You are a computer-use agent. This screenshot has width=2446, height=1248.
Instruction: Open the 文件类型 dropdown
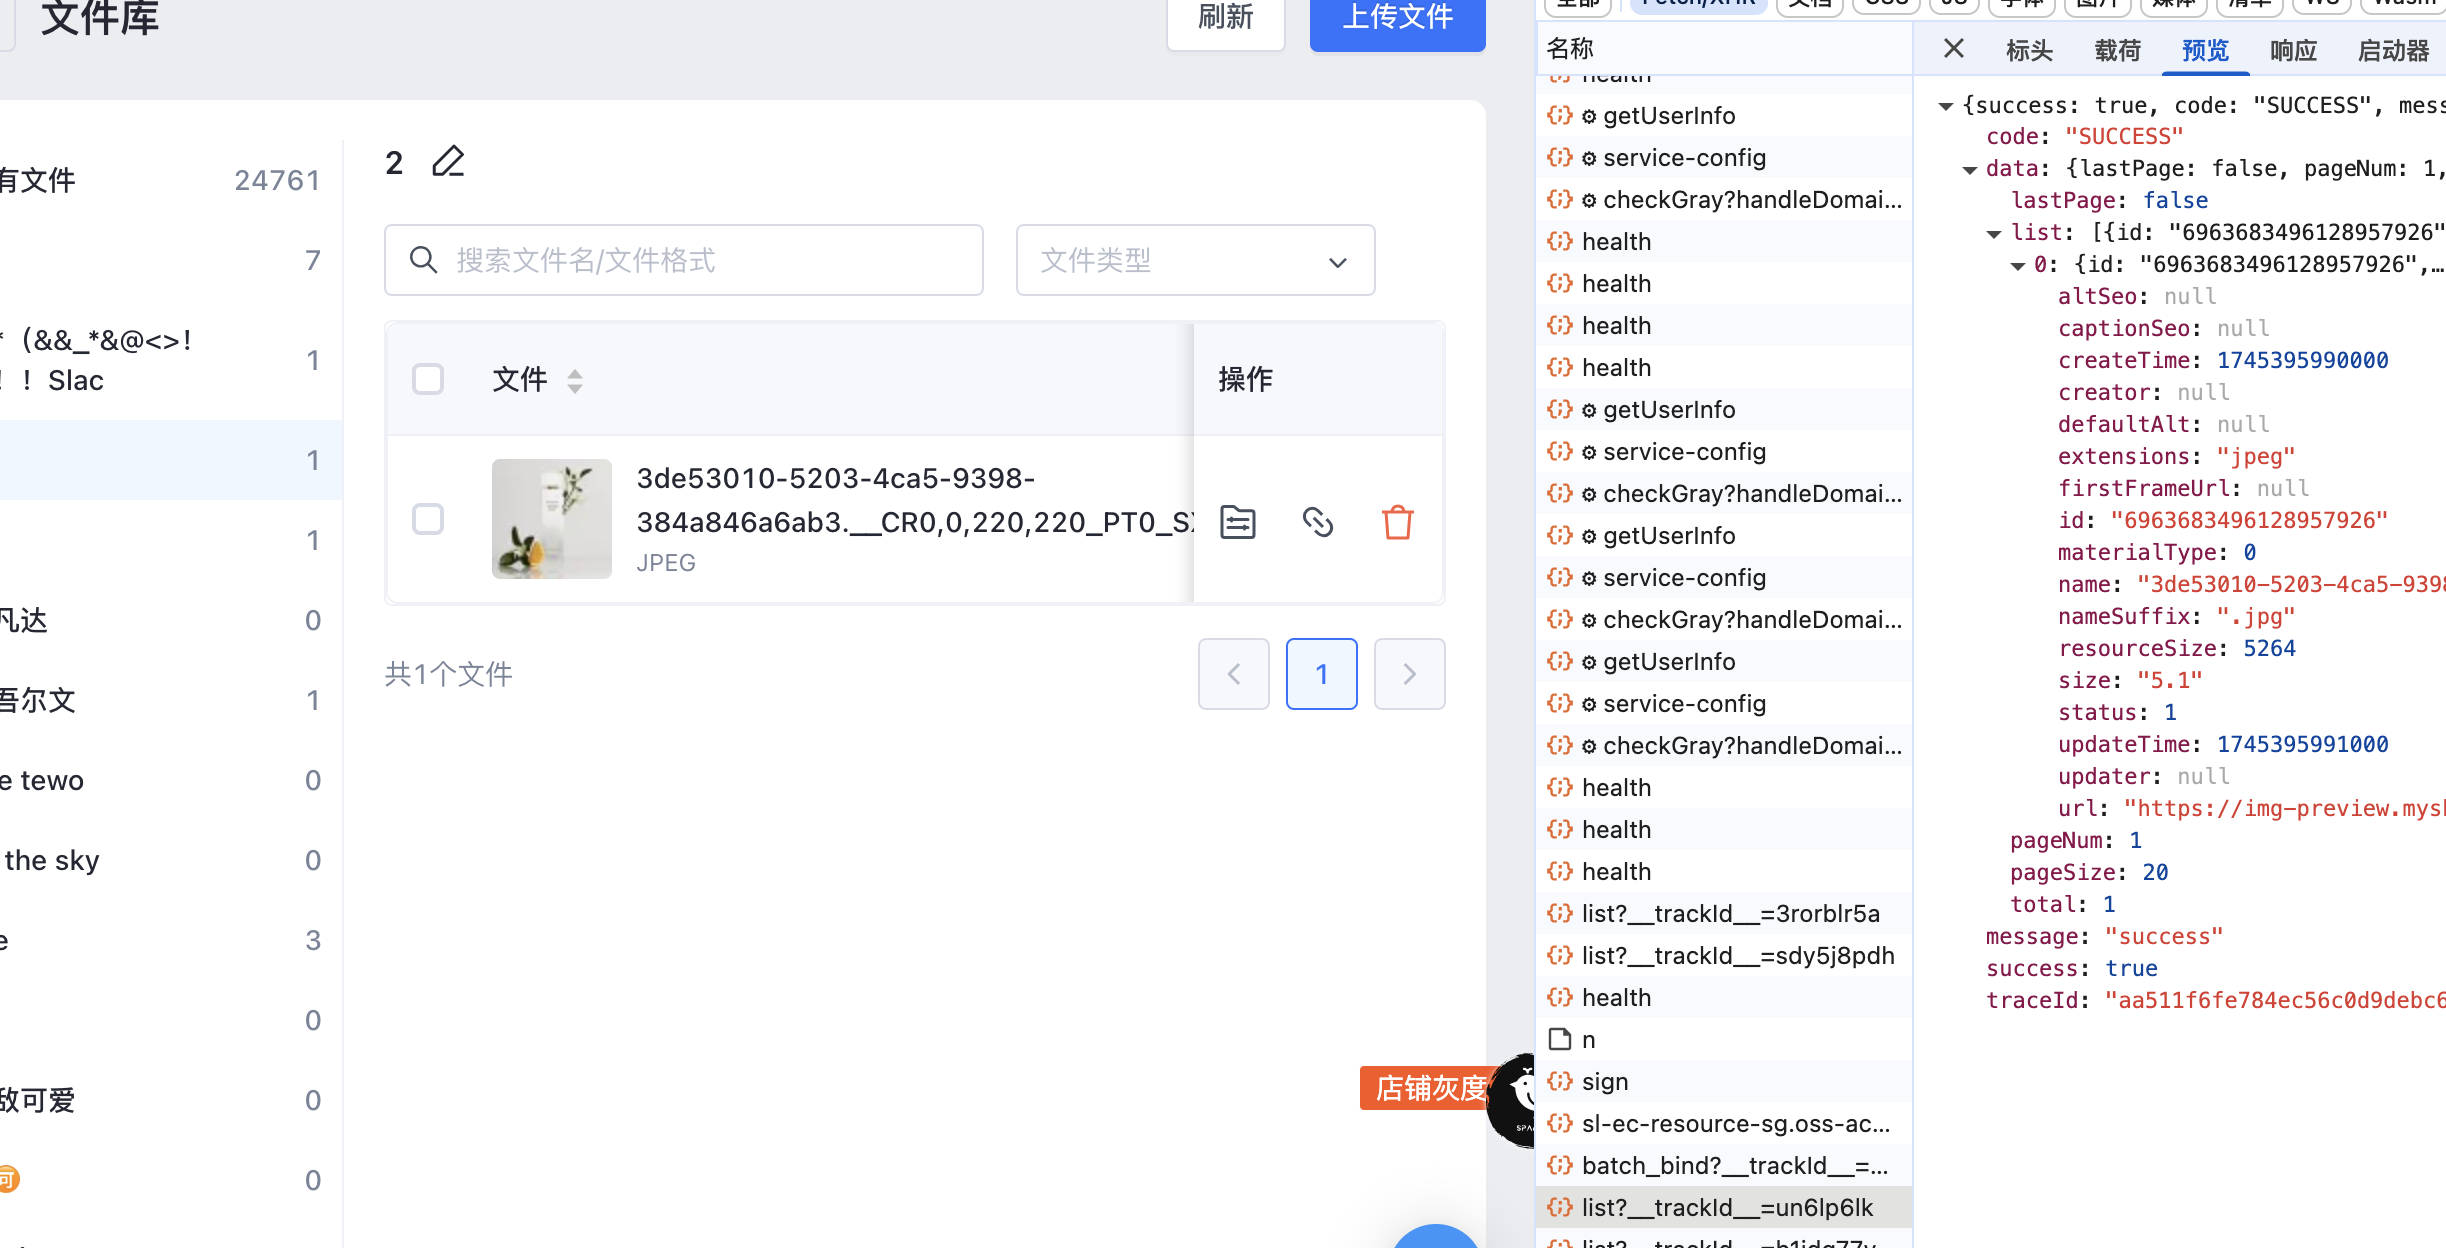coord(1195,260)
